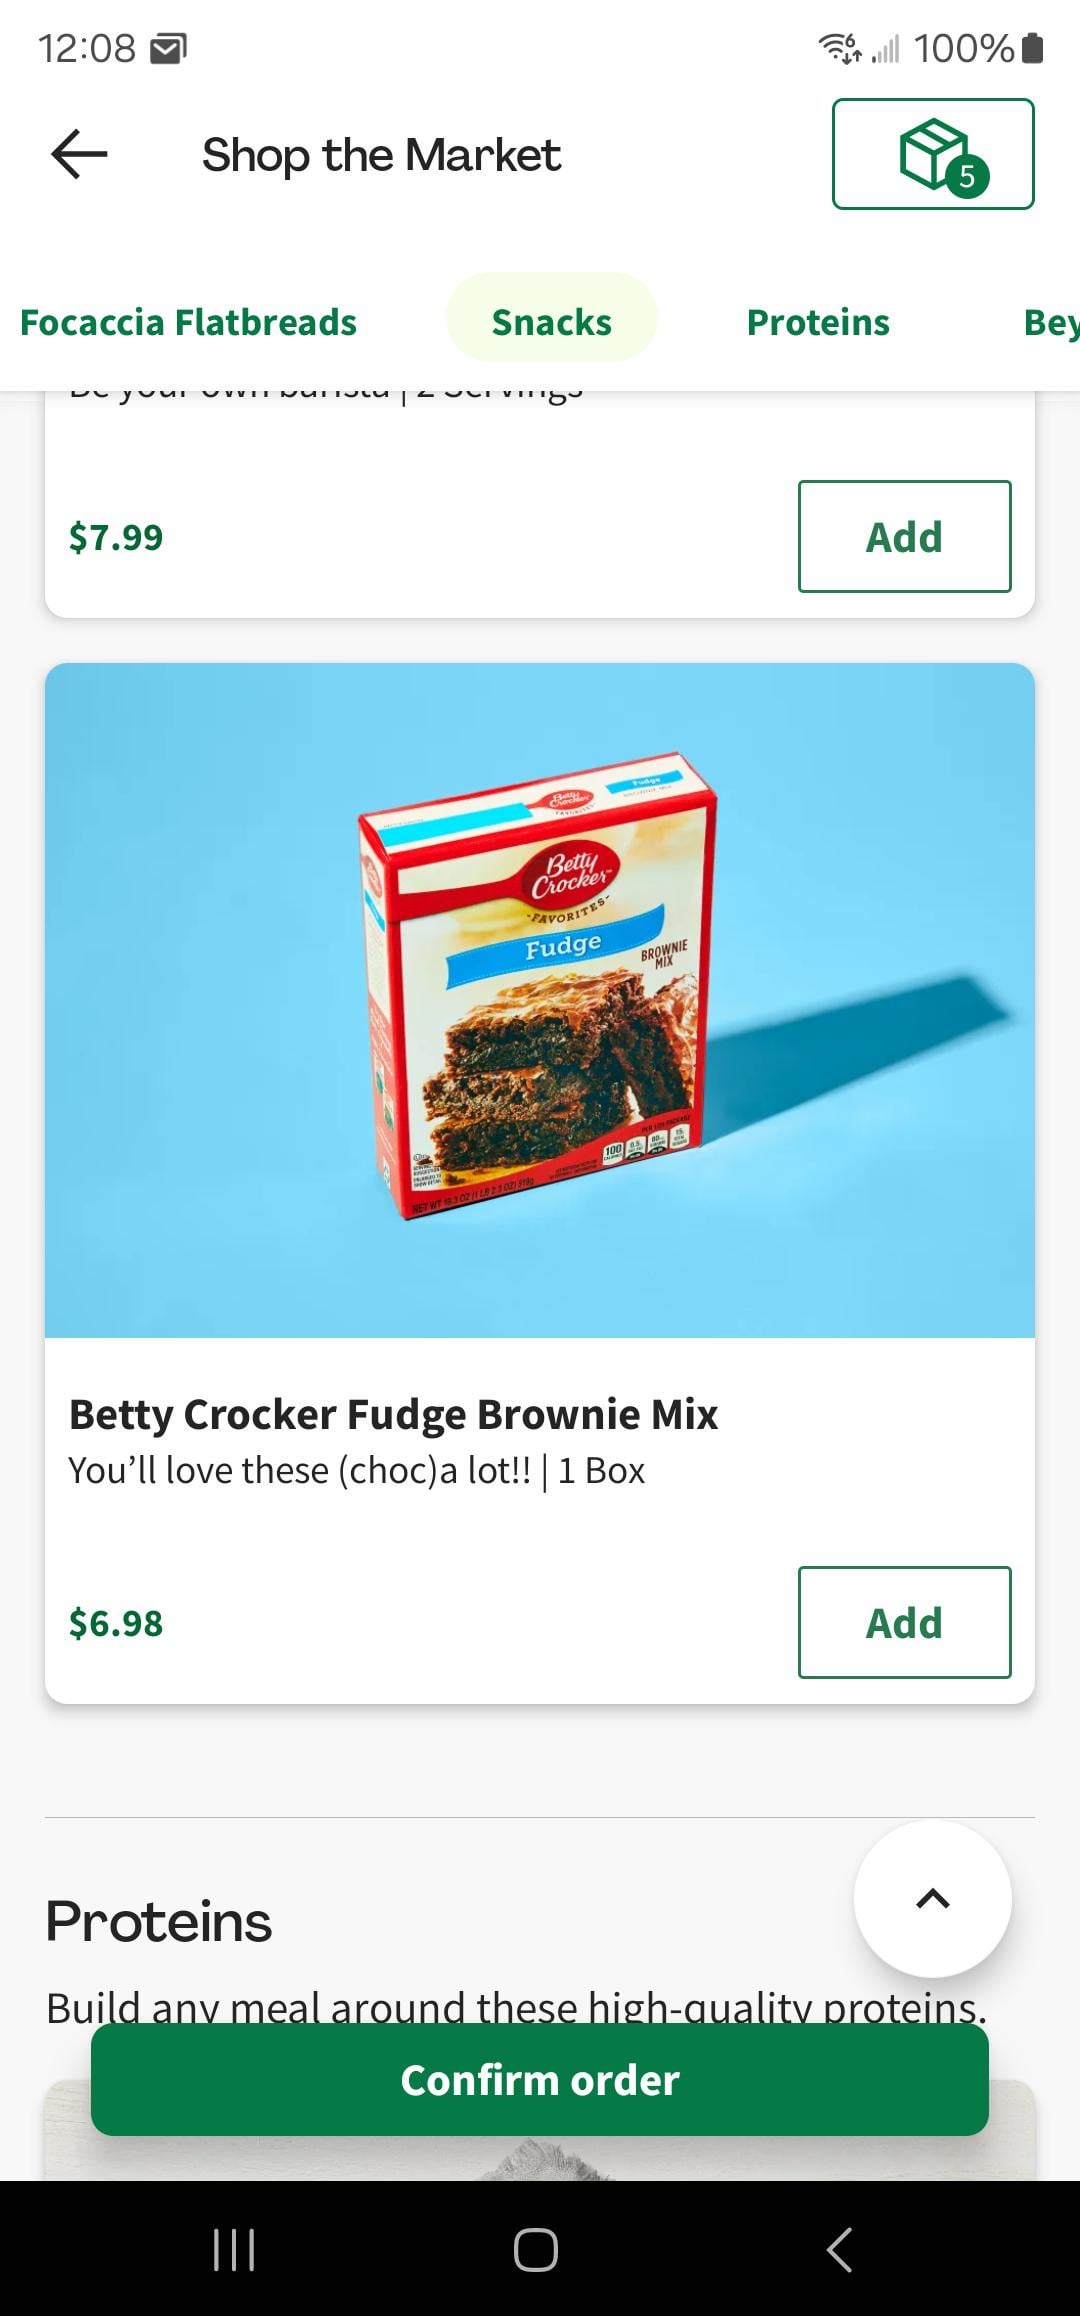Tap the back arrow icon
Viewport: 1080px width, 2316px height.
click(x=79, y=155)
